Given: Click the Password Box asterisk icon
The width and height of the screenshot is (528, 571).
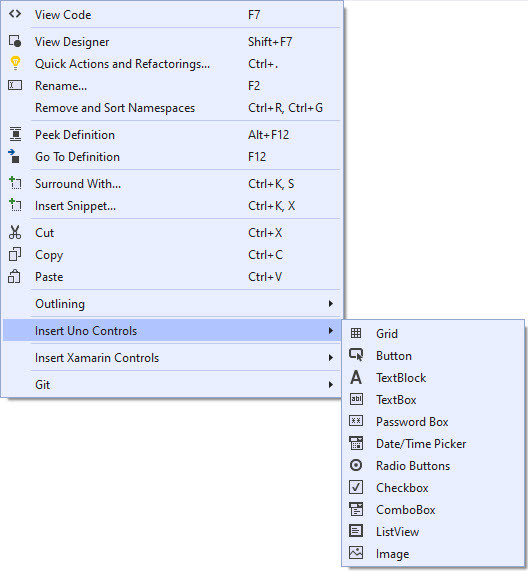Looking at the screenshot, I should [356, 421].
